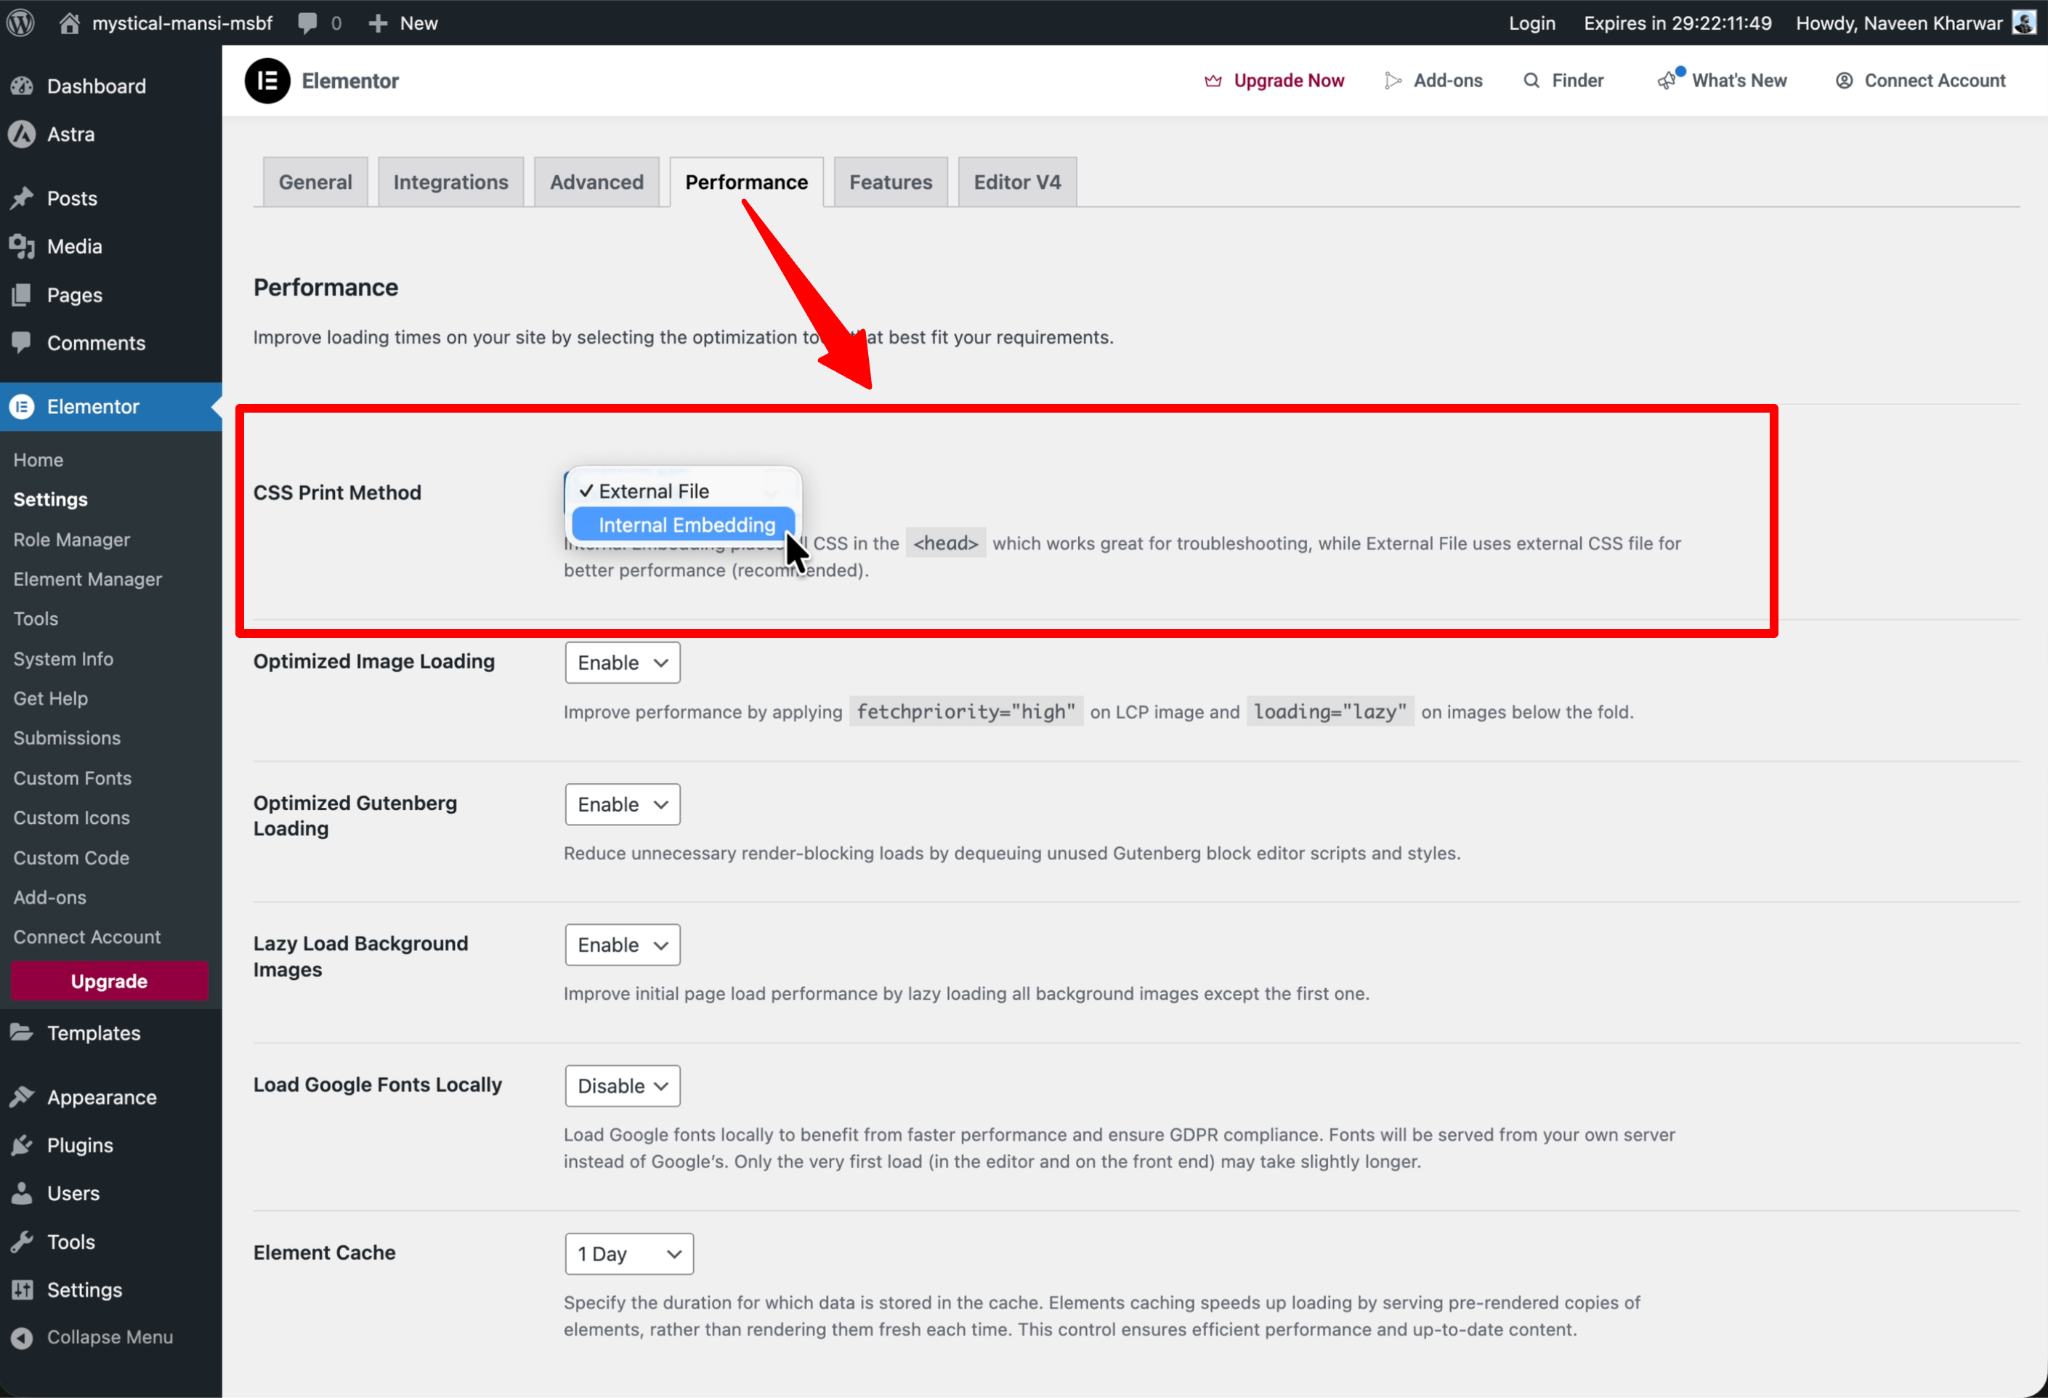Click the user avatar in admin bar
Viewport: 2048px width, 1398px height.
2023,22
